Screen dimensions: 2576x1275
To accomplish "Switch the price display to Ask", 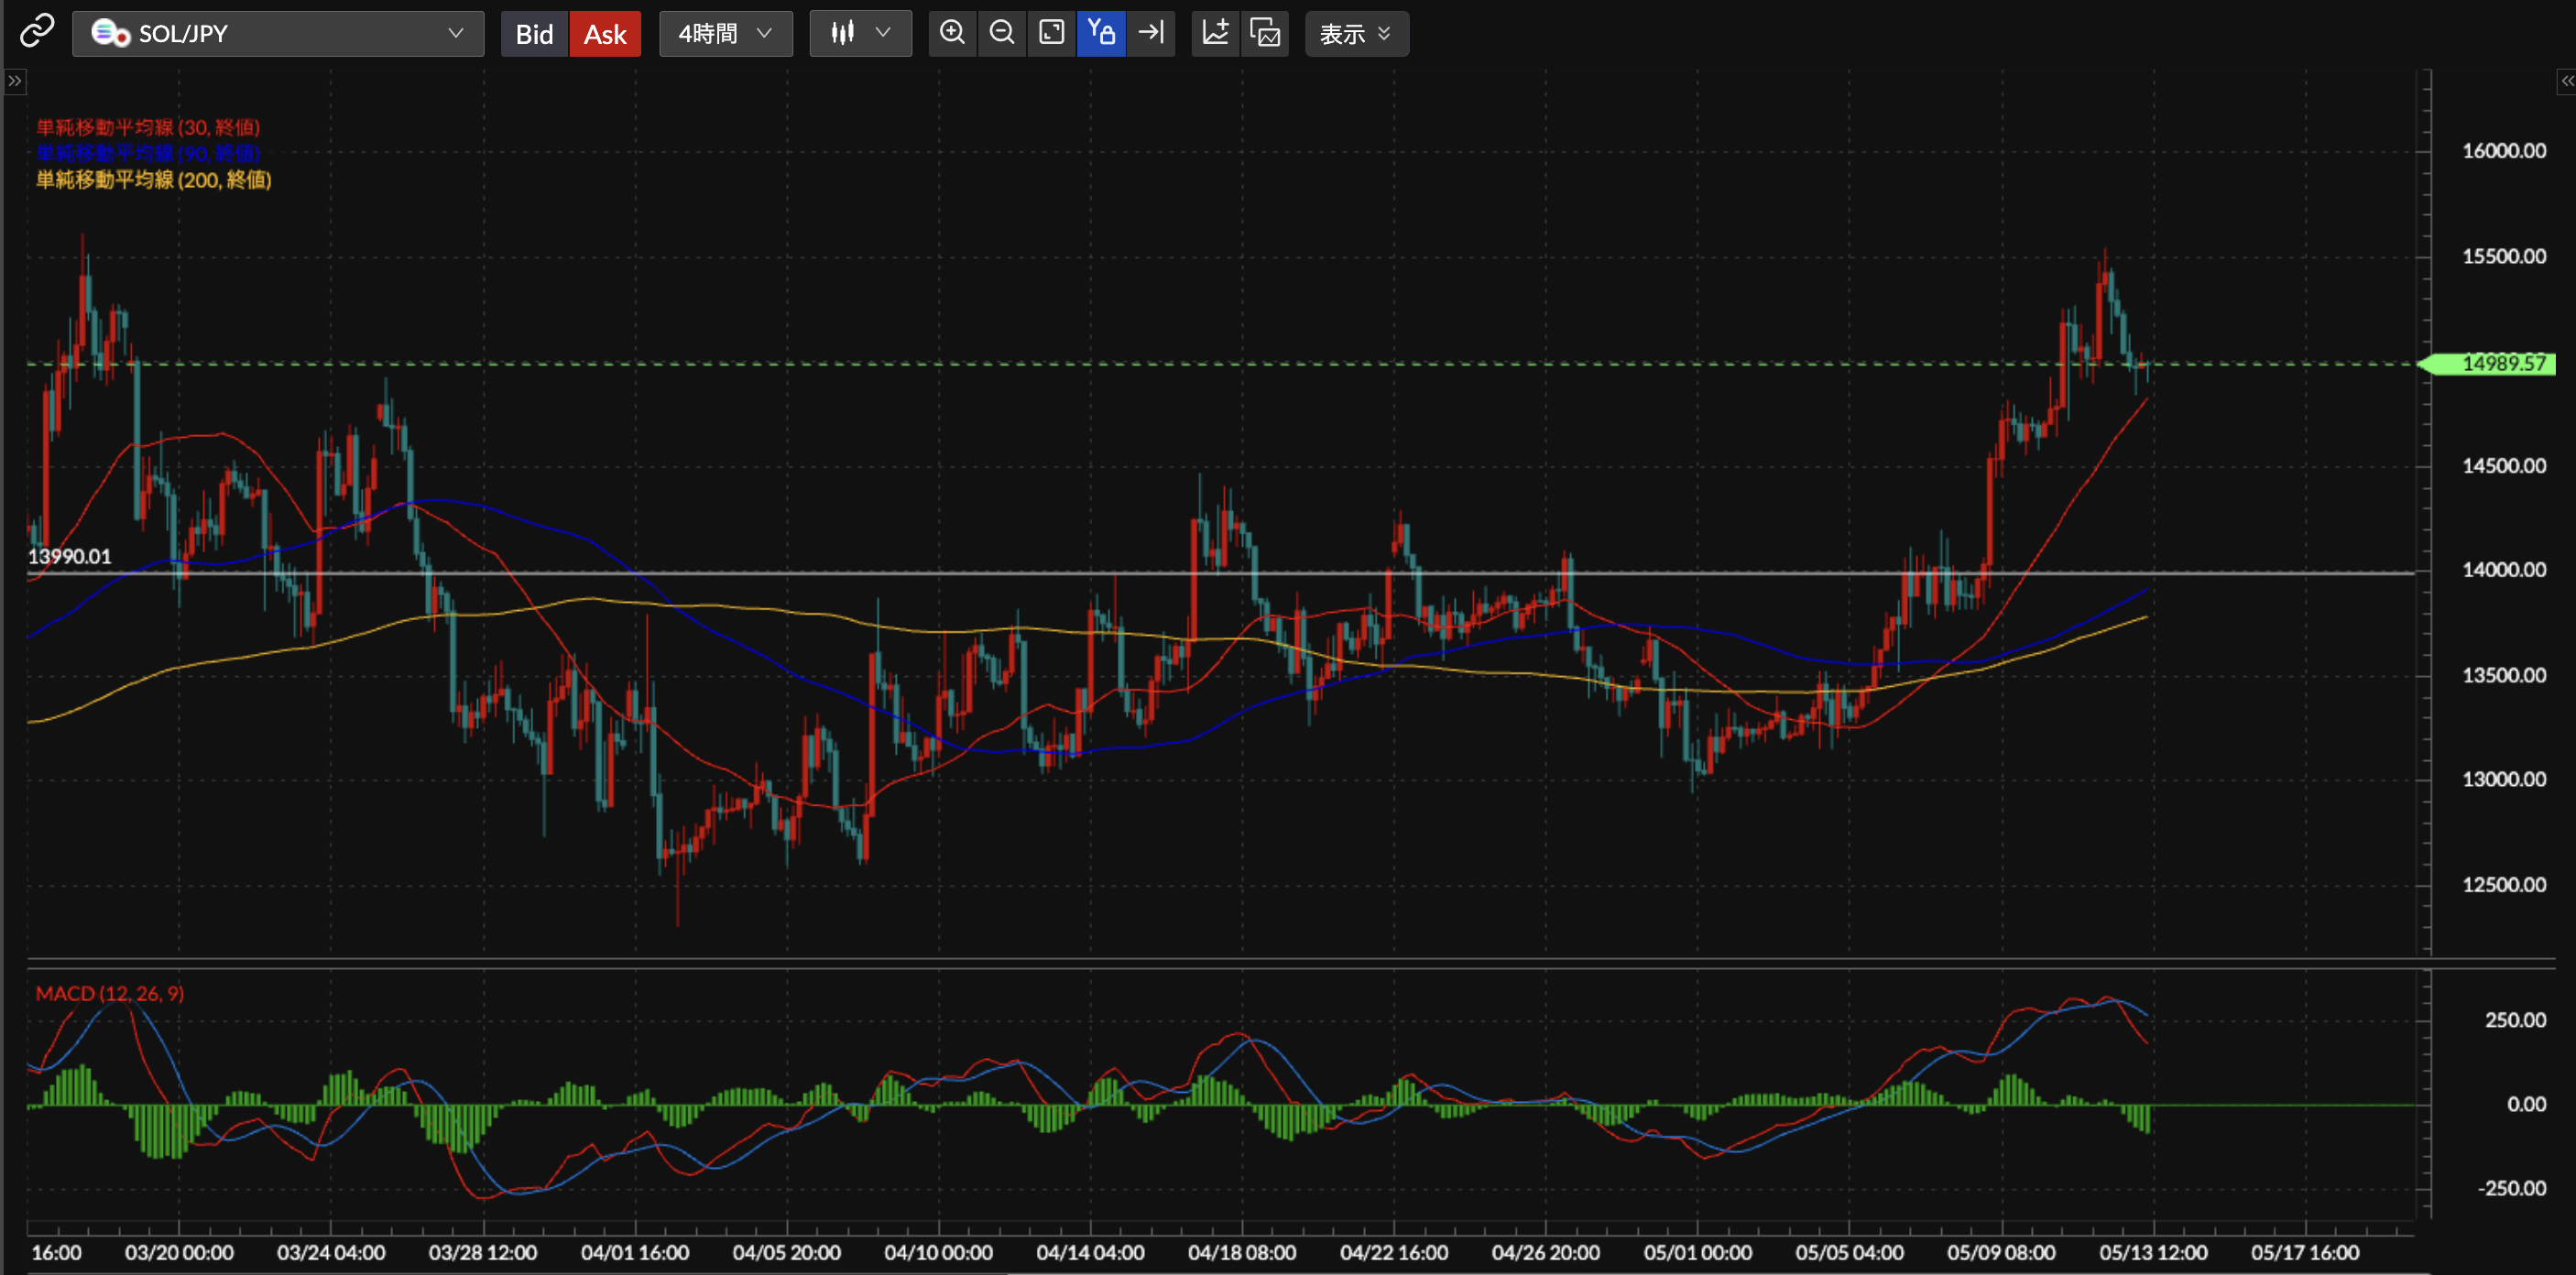I will tap(605, 34).
